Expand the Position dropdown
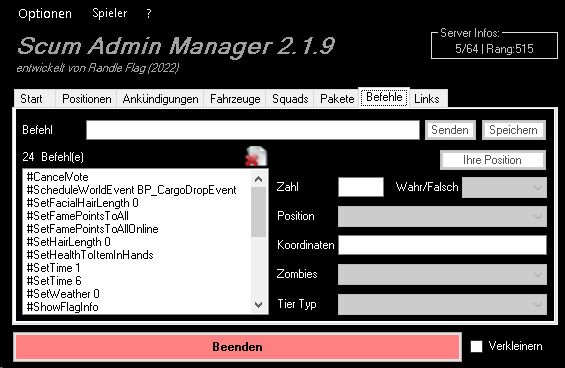565x368 pixels. coord(442,217)
